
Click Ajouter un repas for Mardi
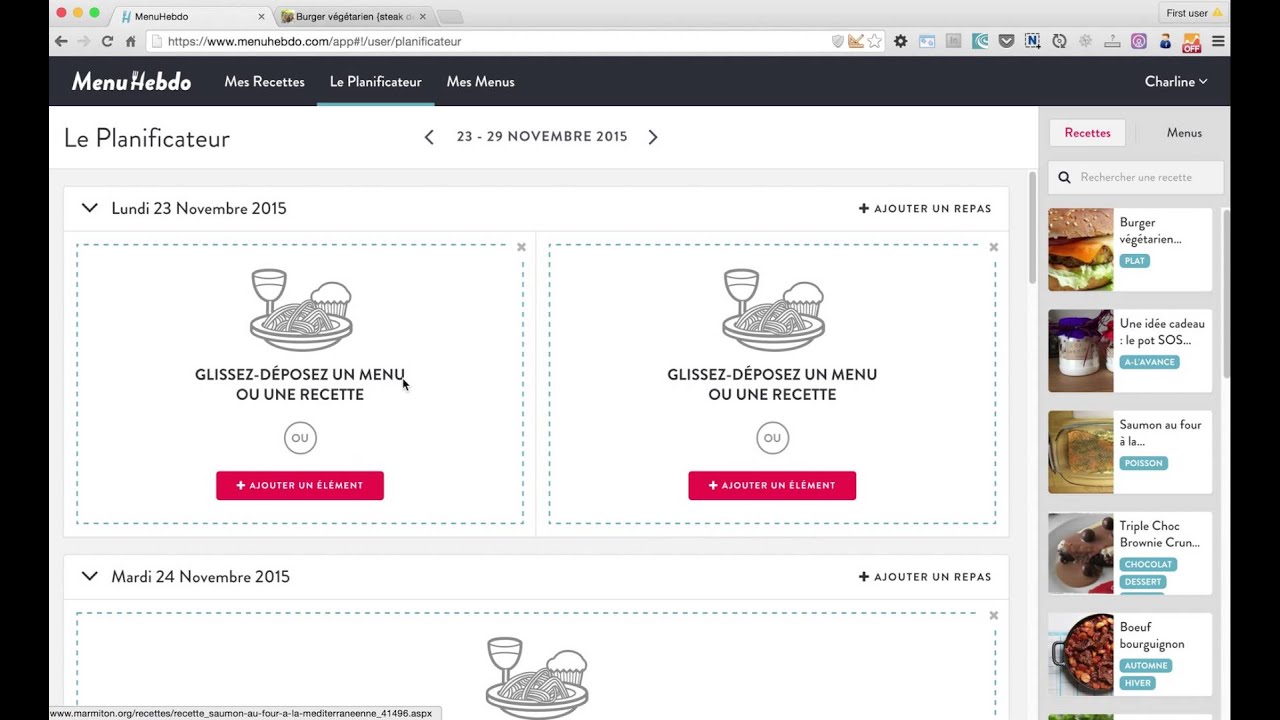click(x=925, y=576)
